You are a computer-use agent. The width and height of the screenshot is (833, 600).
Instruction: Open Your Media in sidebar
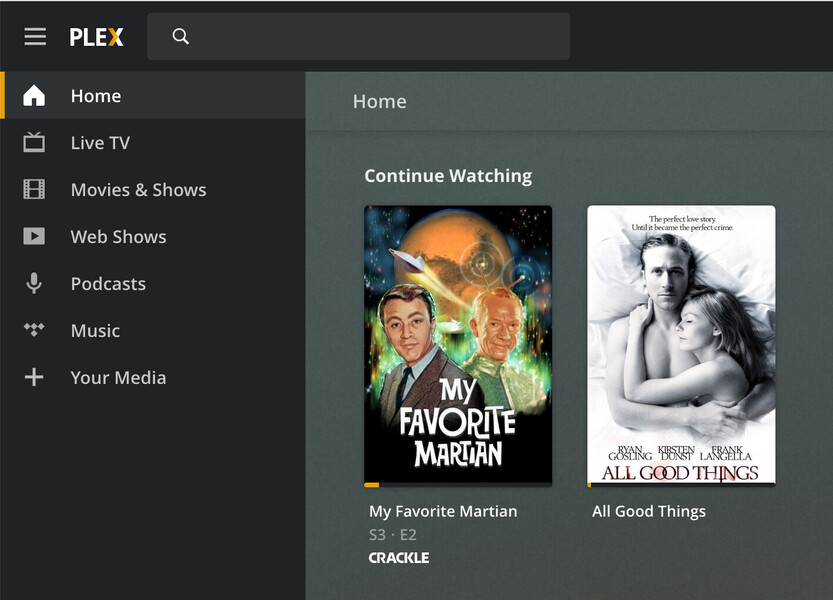coord(153,377)
